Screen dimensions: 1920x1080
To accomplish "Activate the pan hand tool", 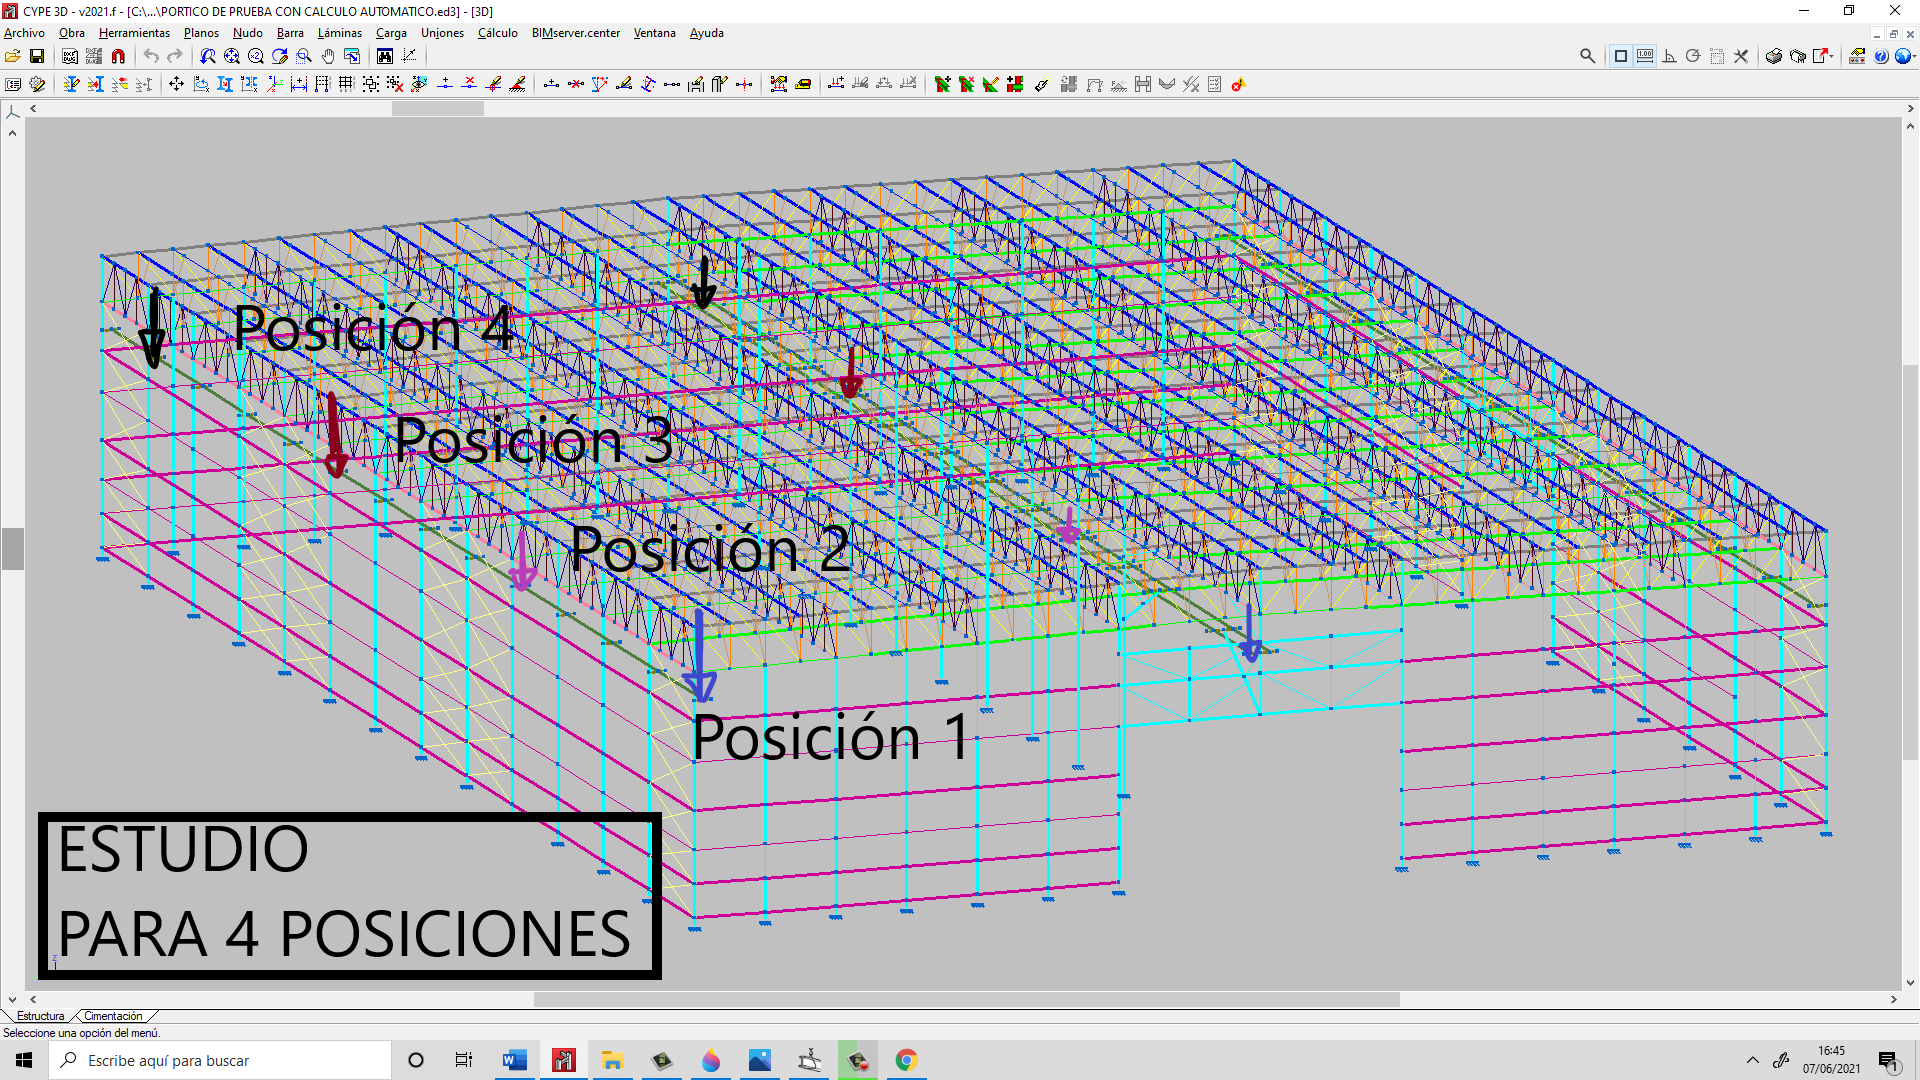I will point(329,56).
